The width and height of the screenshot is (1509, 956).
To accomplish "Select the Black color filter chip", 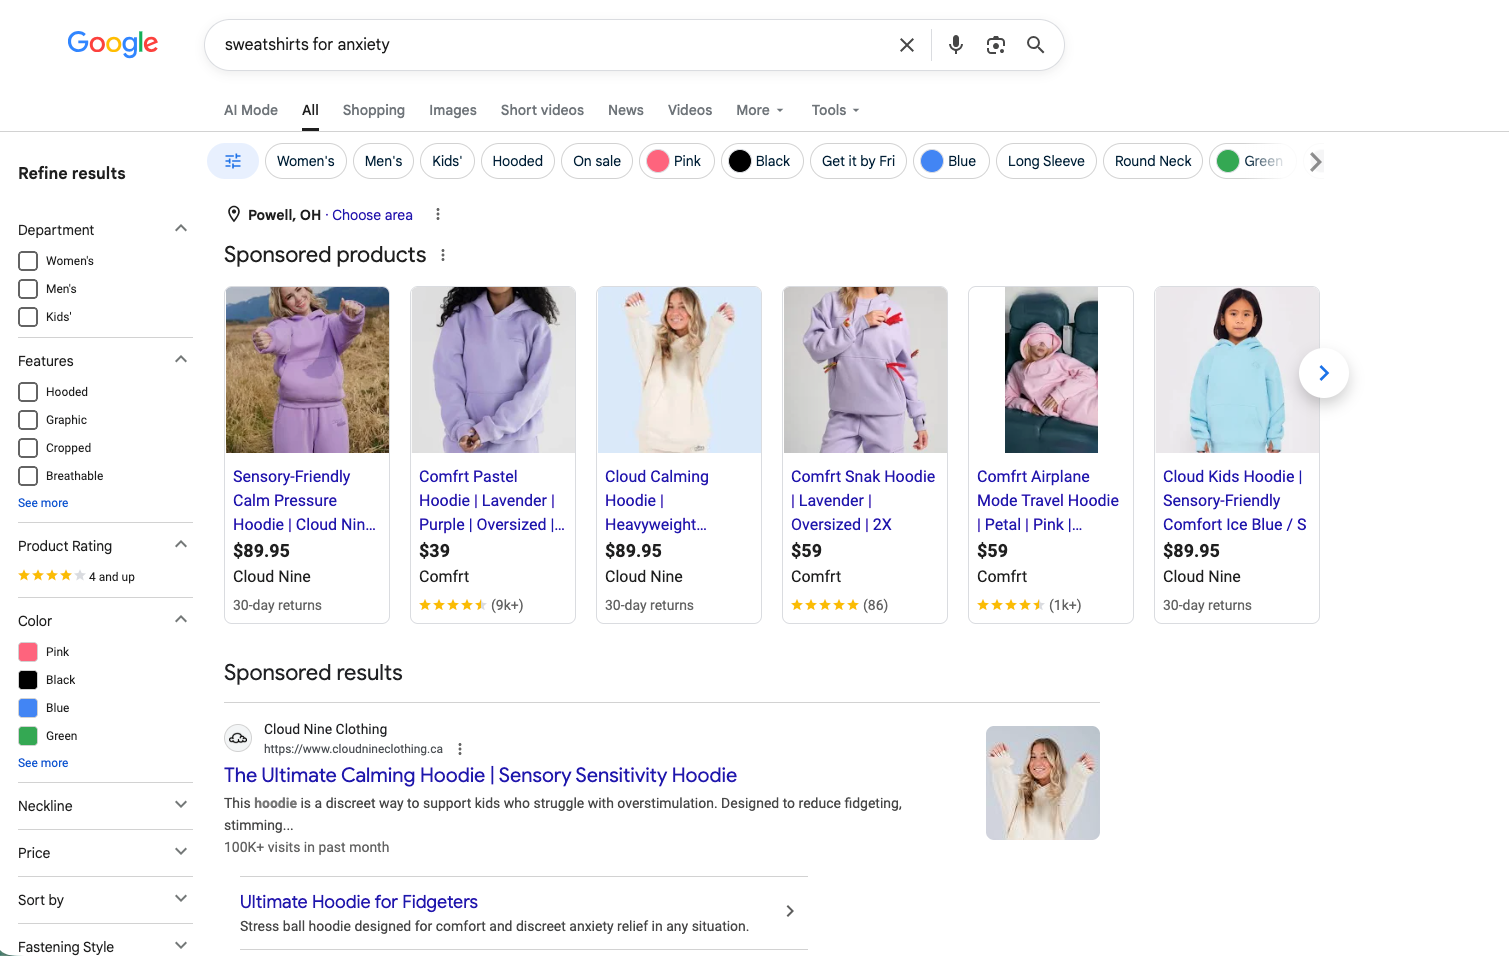I will pyautogui.click(x=762, y=161).
